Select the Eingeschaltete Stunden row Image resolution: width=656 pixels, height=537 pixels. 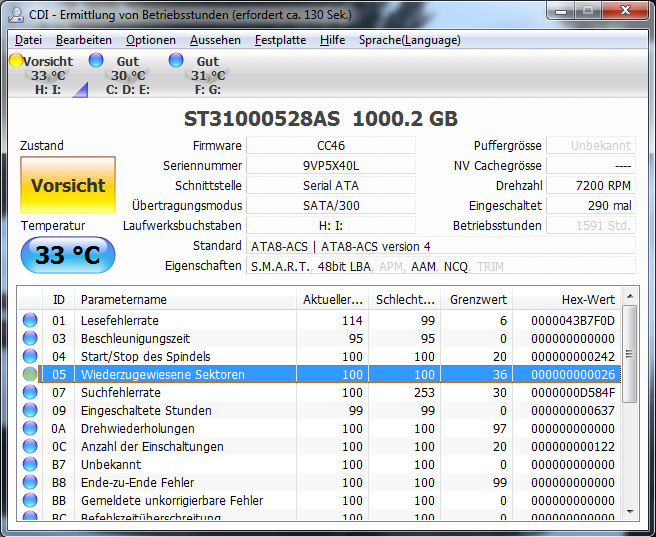(319, 410)
